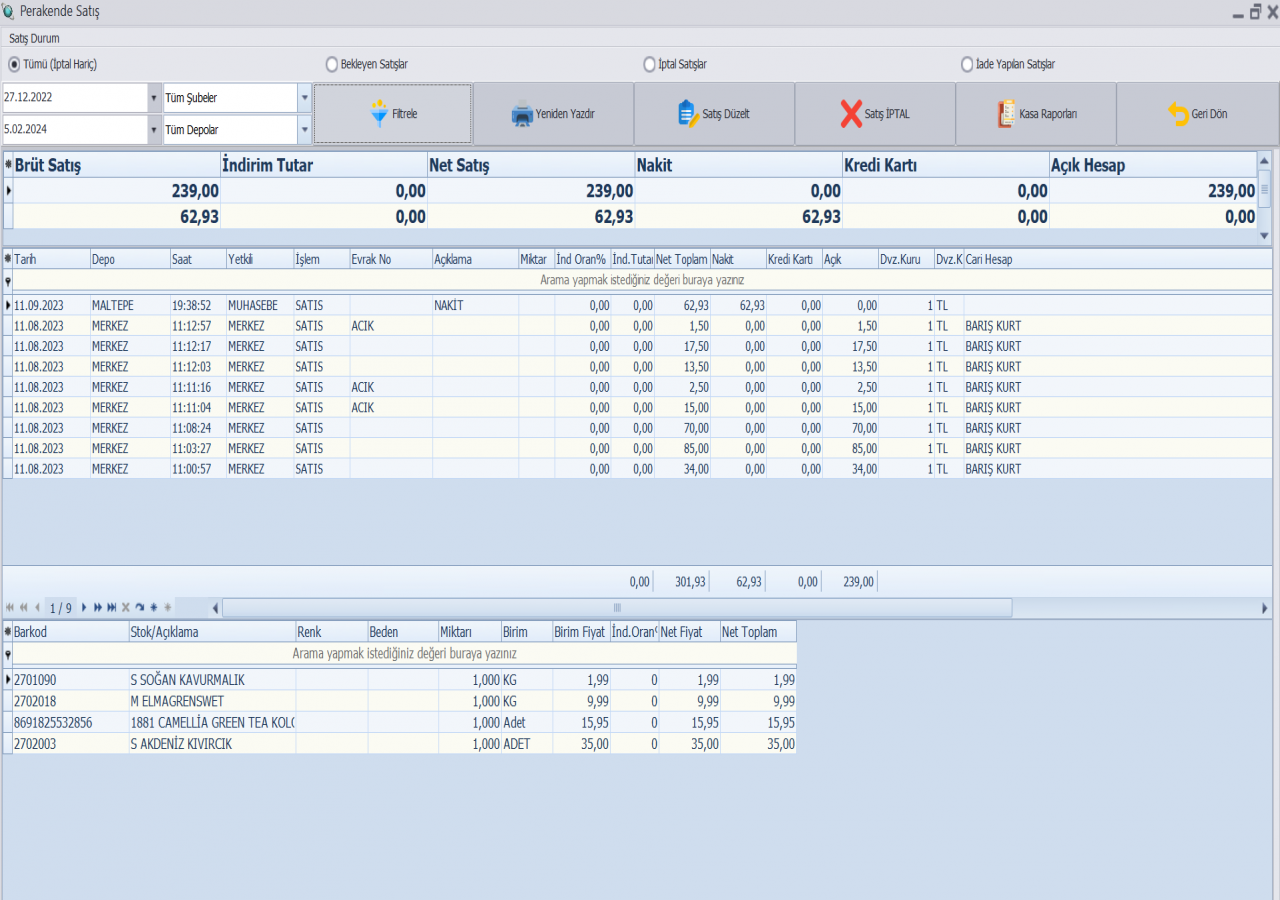Click horizontal scrollbar left arrow
The height and width of the screenshot is (900, 1280).
click(x=215, y=607)
